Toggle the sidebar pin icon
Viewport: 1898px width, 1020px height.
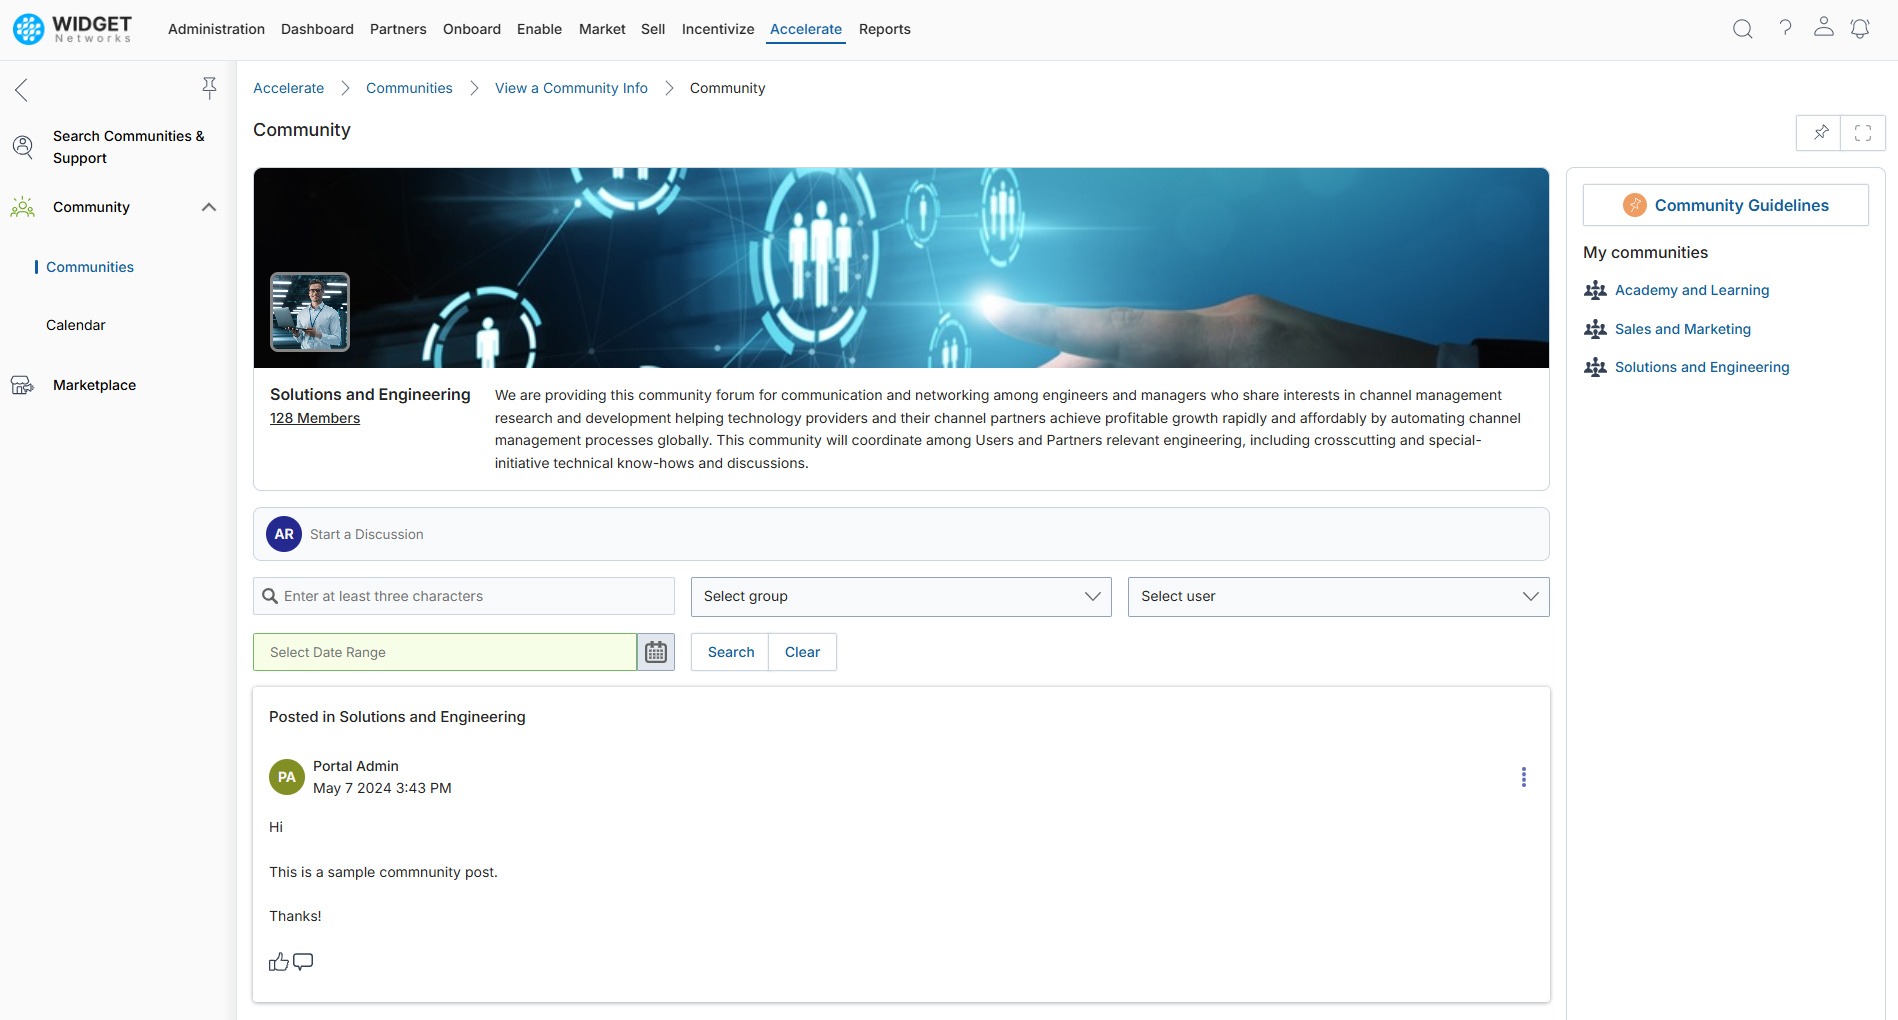[x=209, y=89]
